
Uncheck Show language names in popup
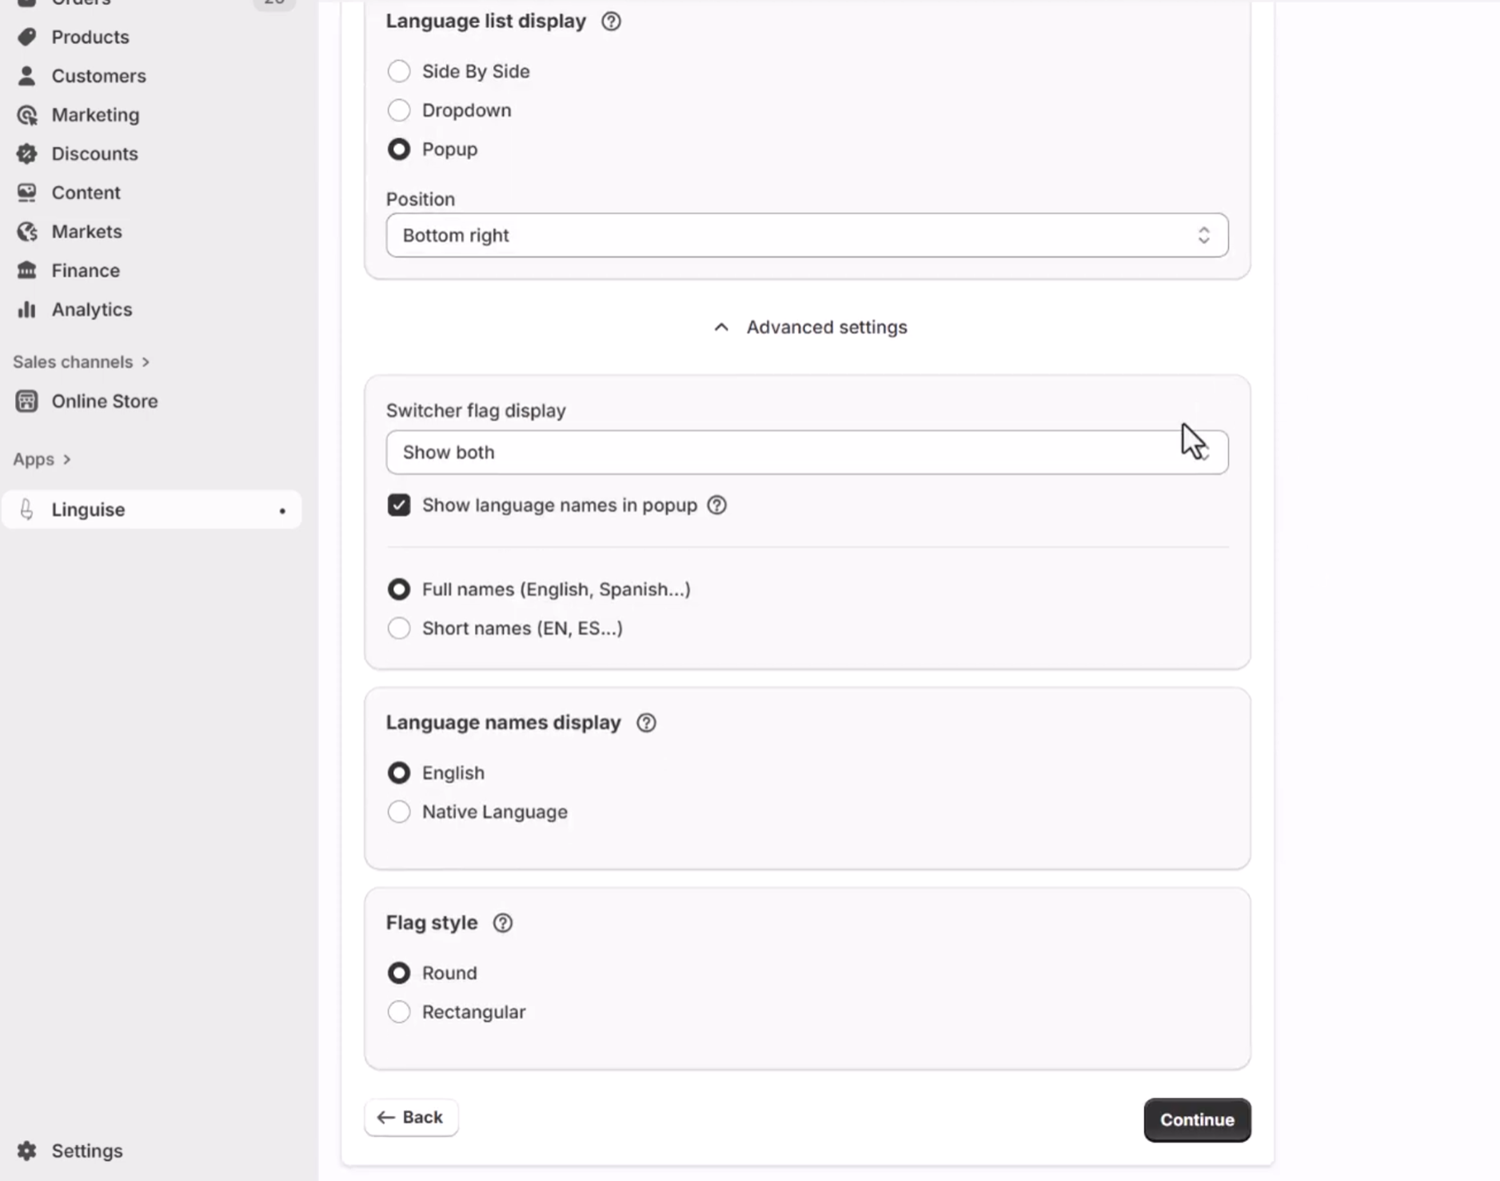tap(399, 505)
